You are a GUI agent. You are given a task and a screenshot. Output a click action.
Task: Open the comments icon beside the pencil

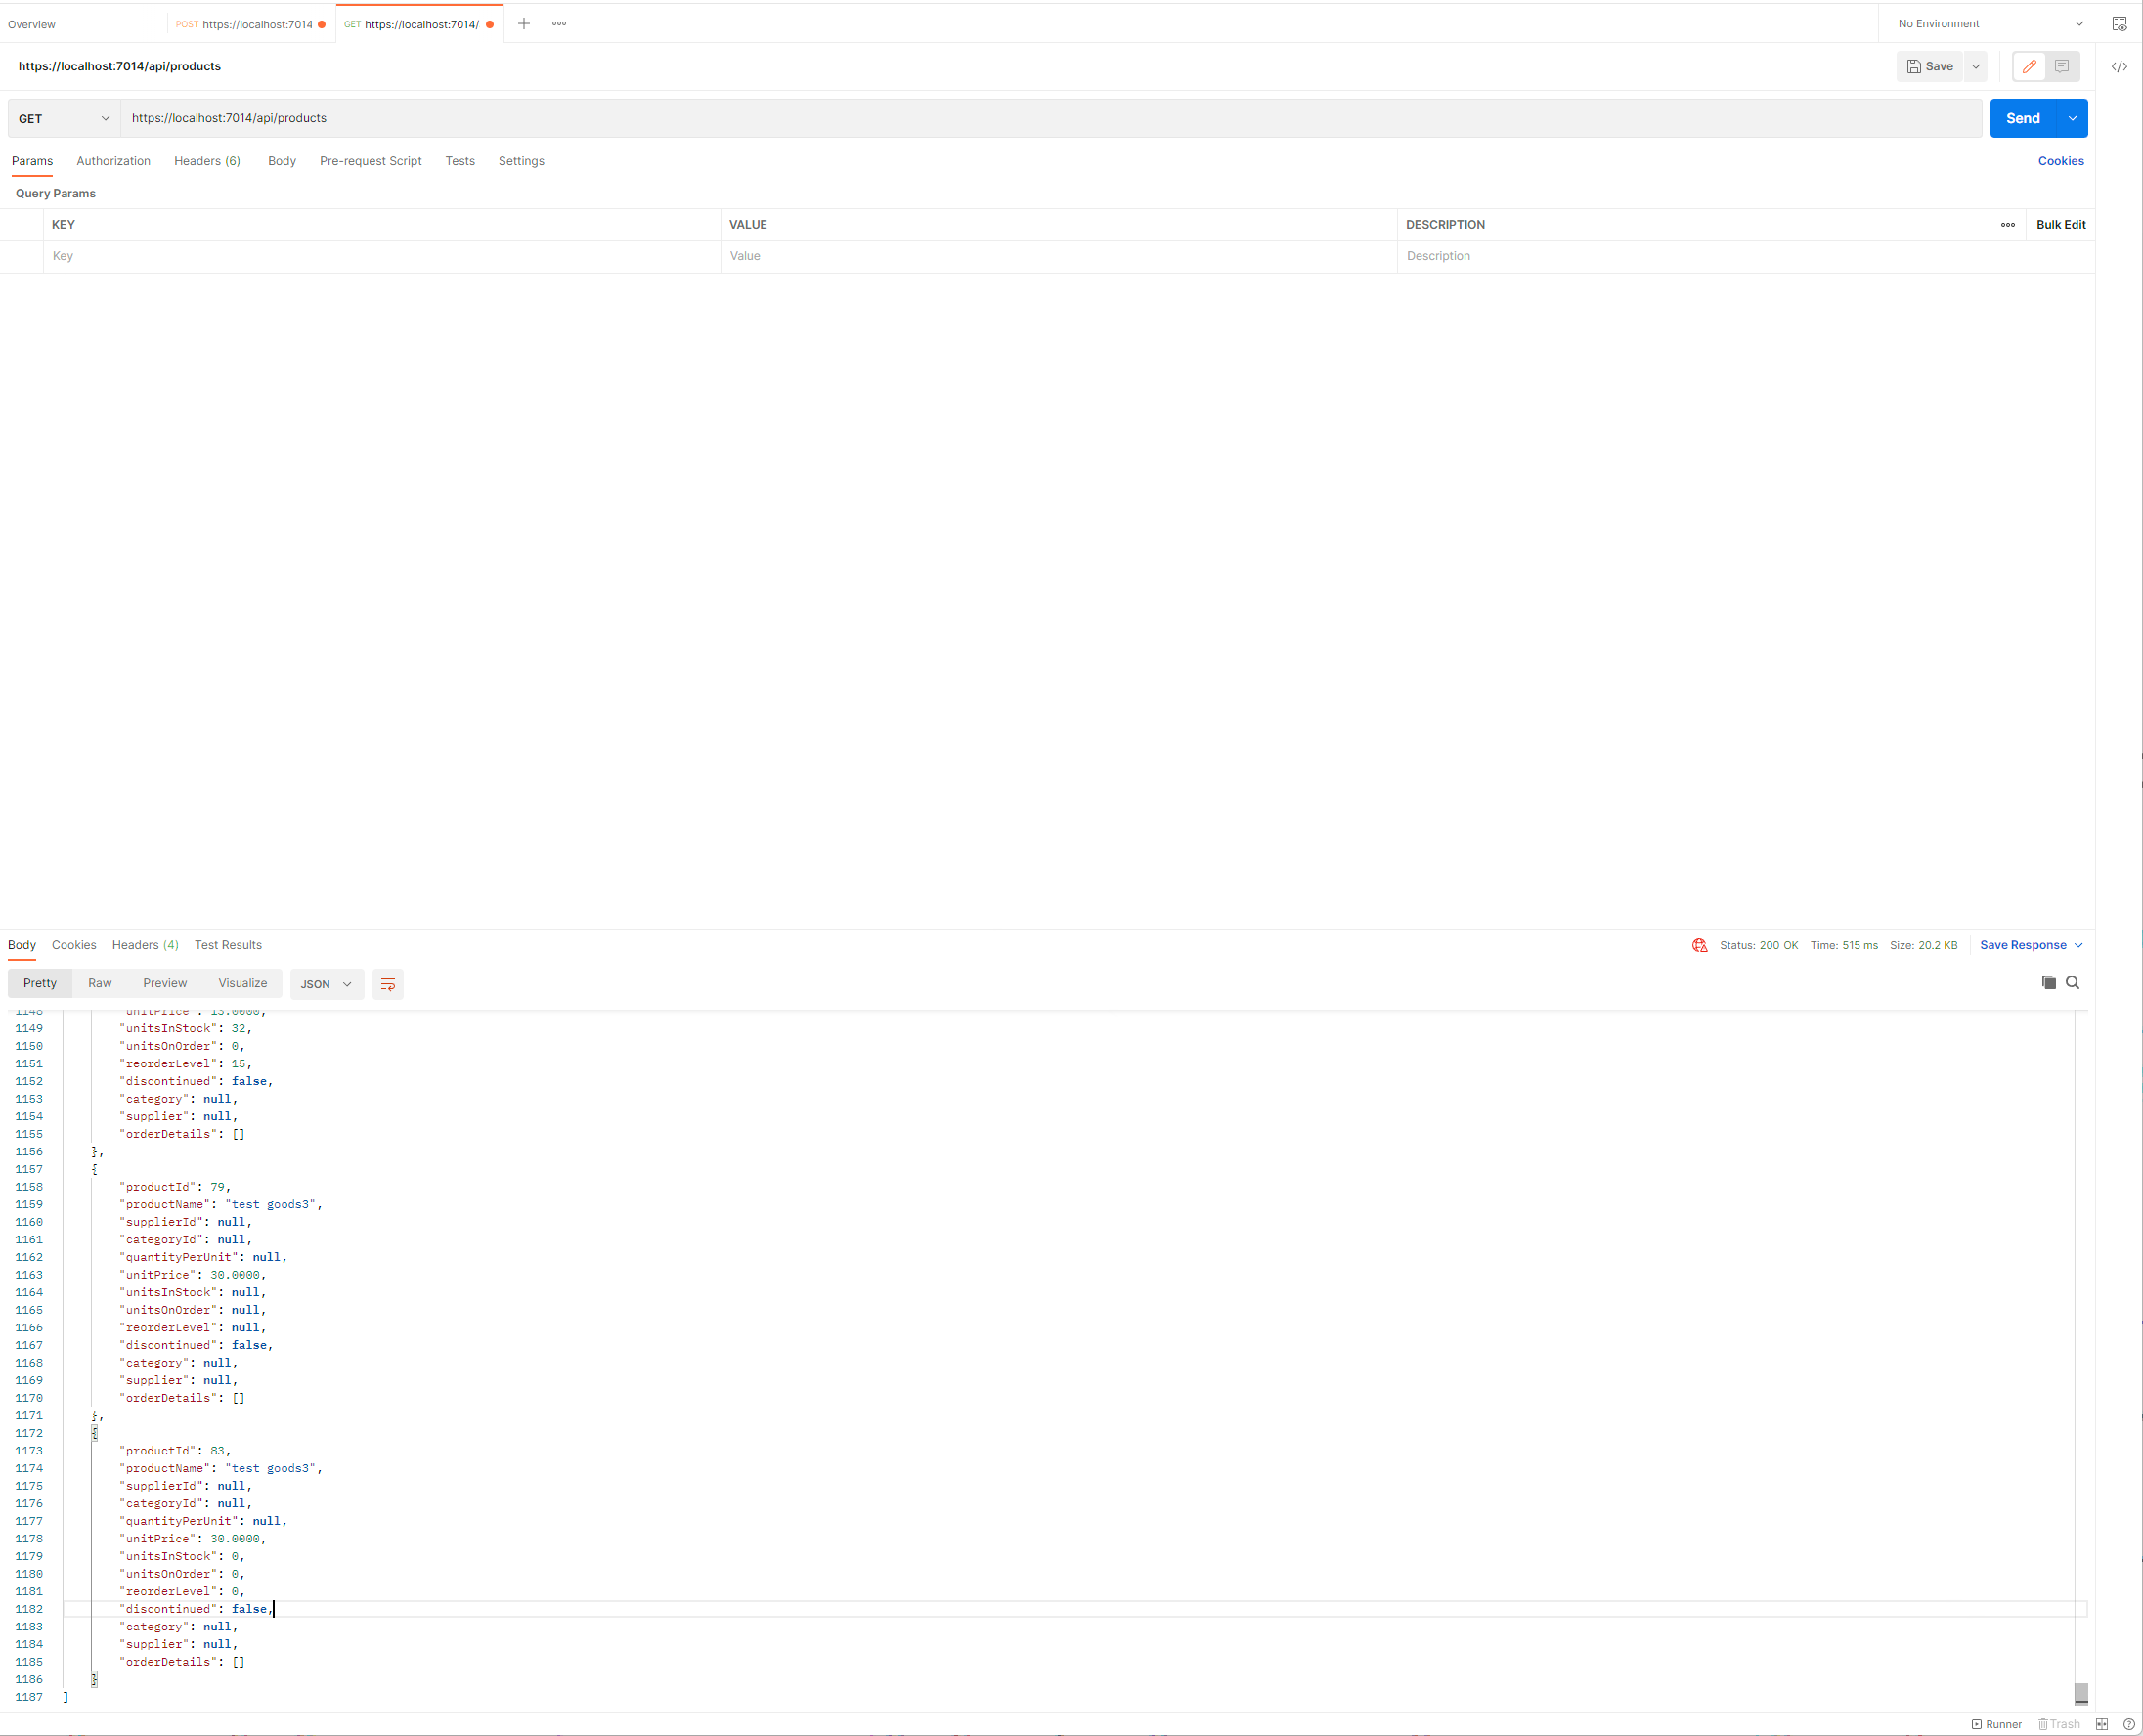[2062, 67]
